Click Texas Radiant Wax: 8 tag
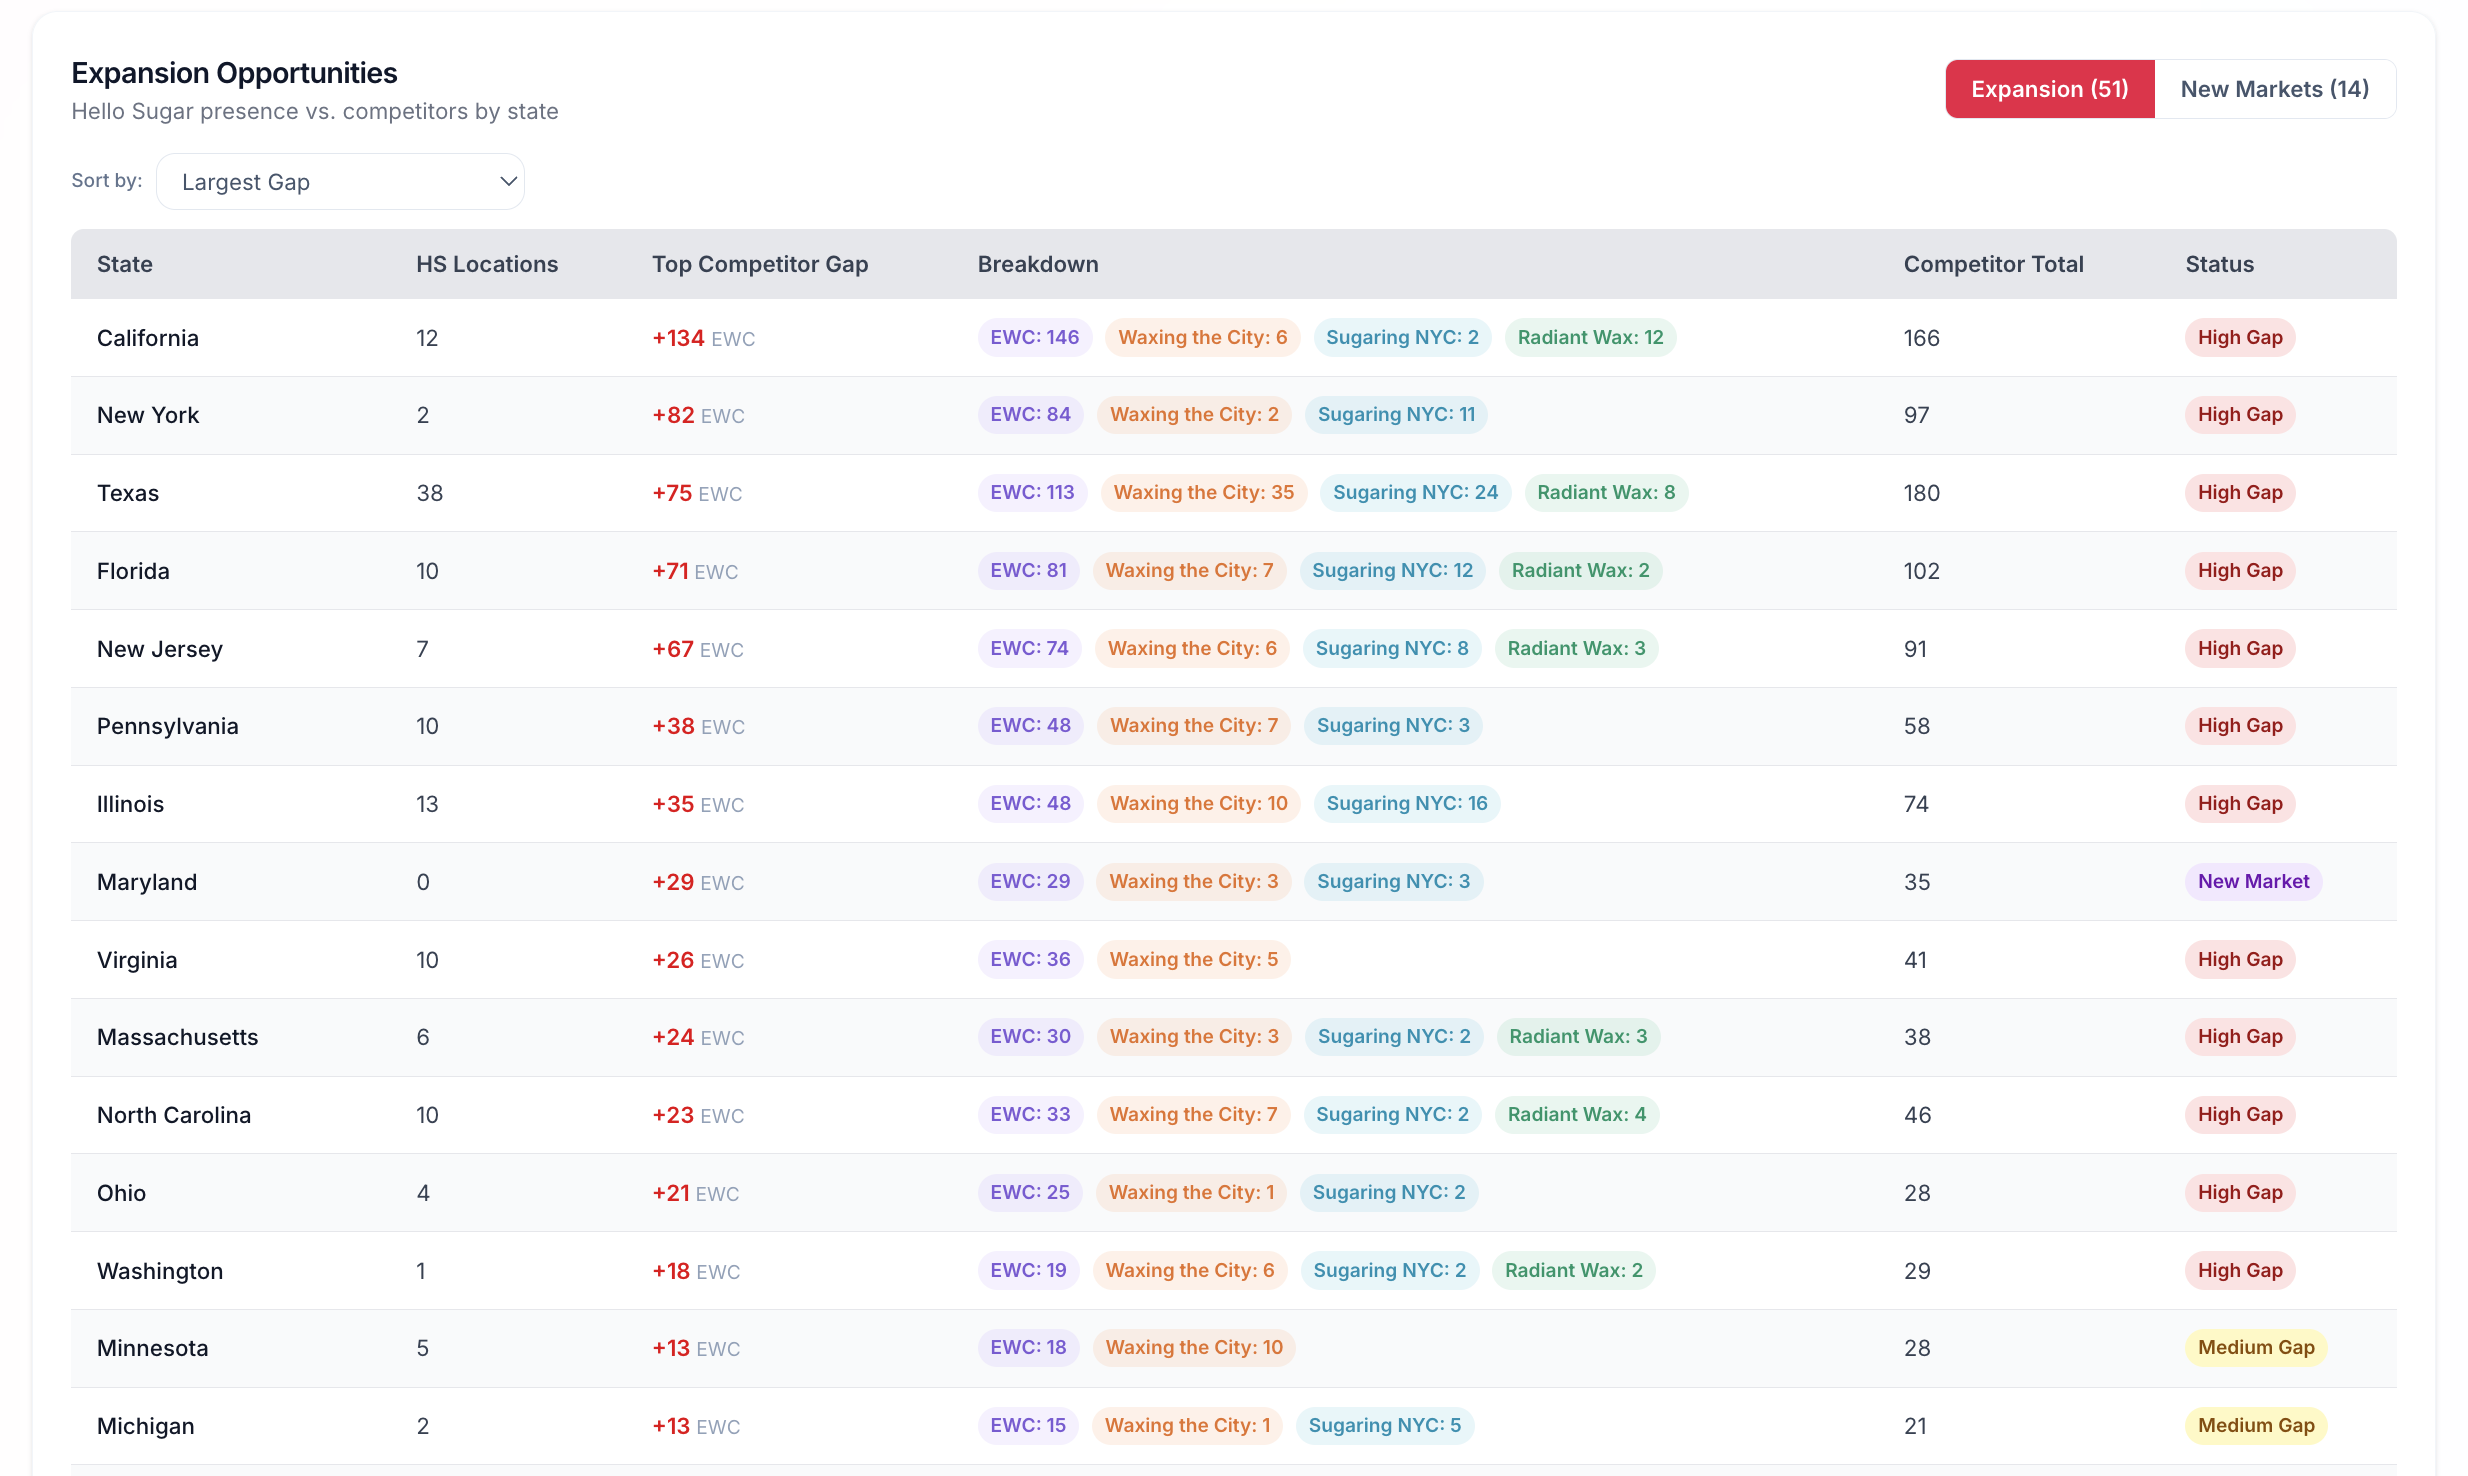This screenshot has height=1476, width=2468. coord(1606,493)
